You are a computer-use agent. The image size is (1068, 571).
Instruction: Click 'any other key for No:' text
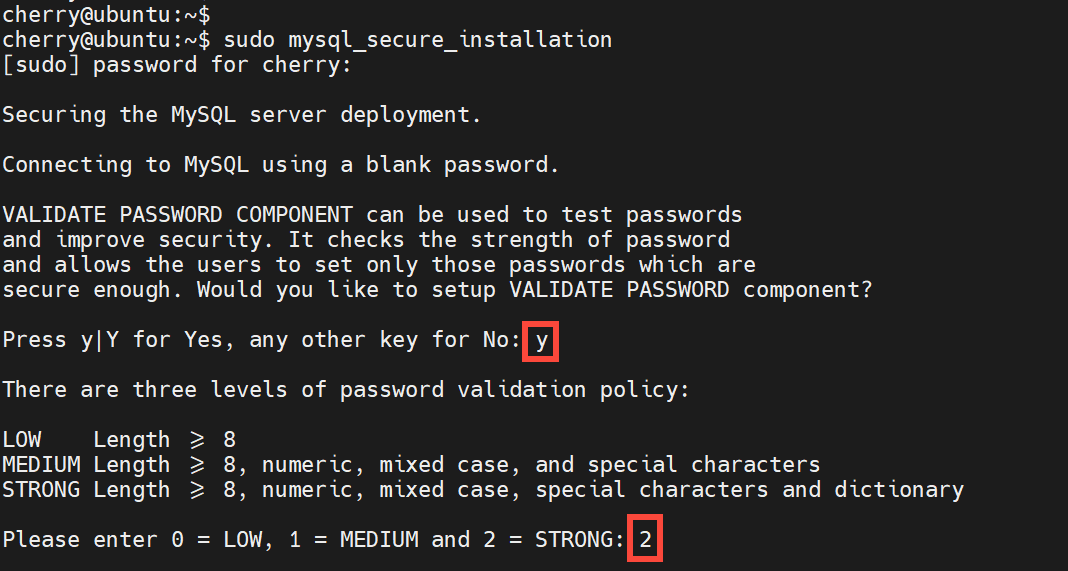click(385, 340)
